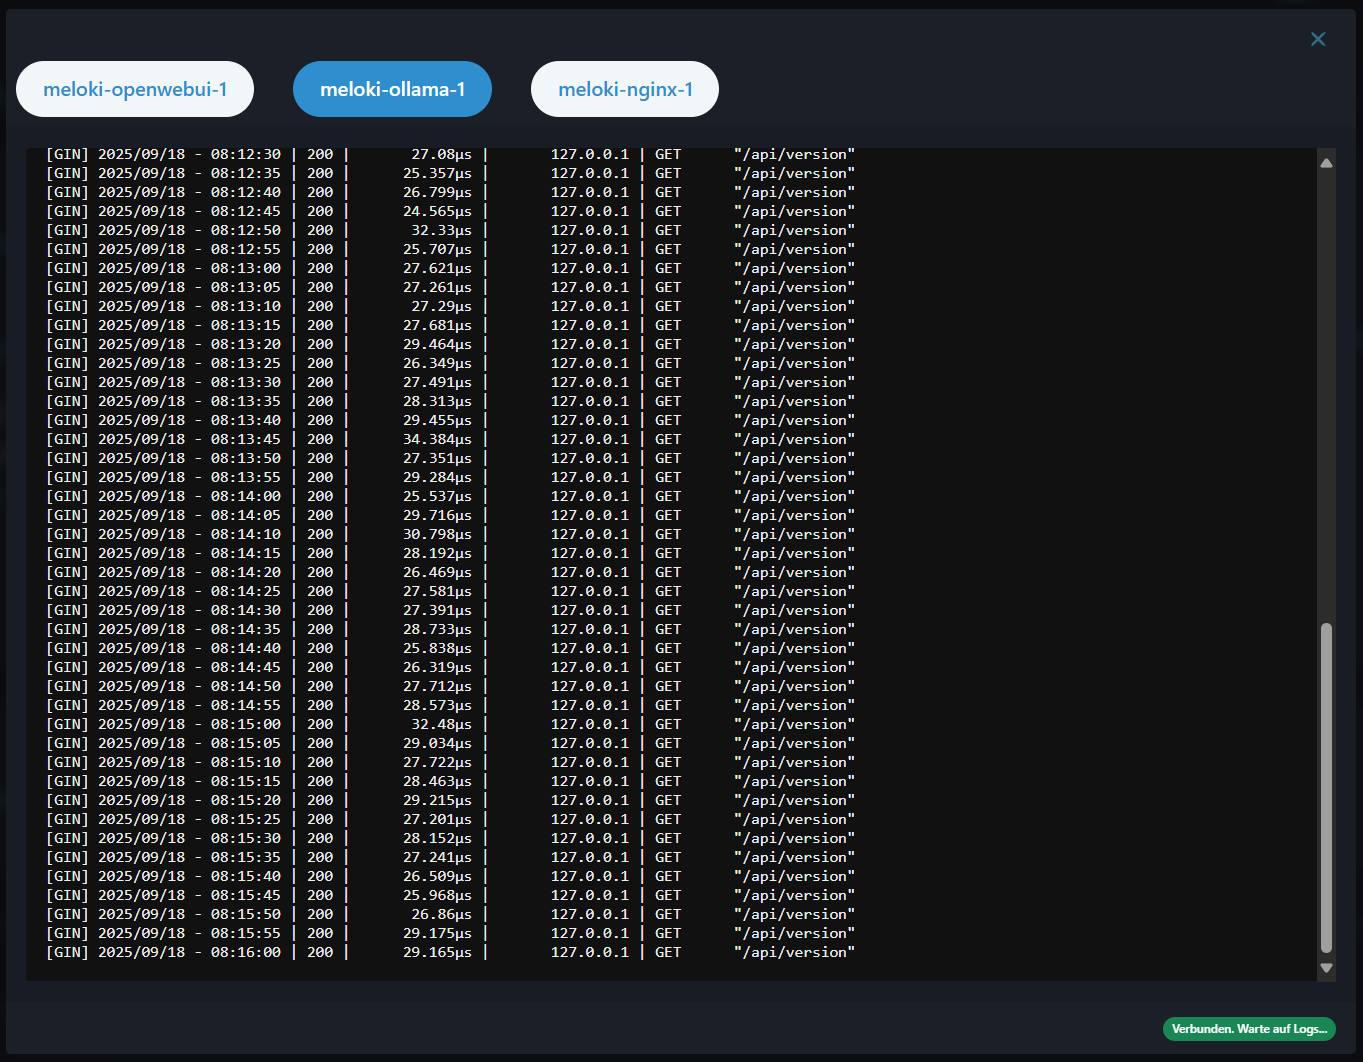This screenshot has width=1363, height=1062.
Task: Click the 34.384µs latency value
Action: (x=437, y=439)
